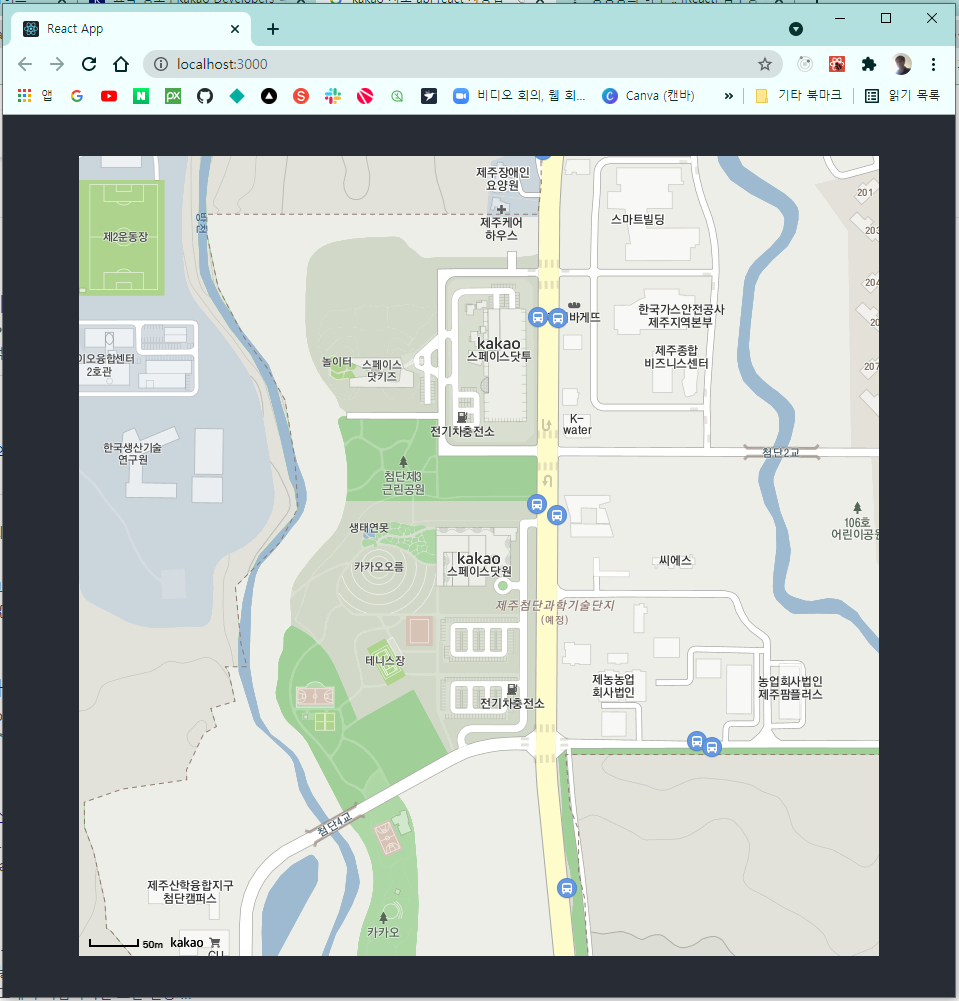Open the 기타 북마크 folder

pyautogui.click(x=798, y=96)
